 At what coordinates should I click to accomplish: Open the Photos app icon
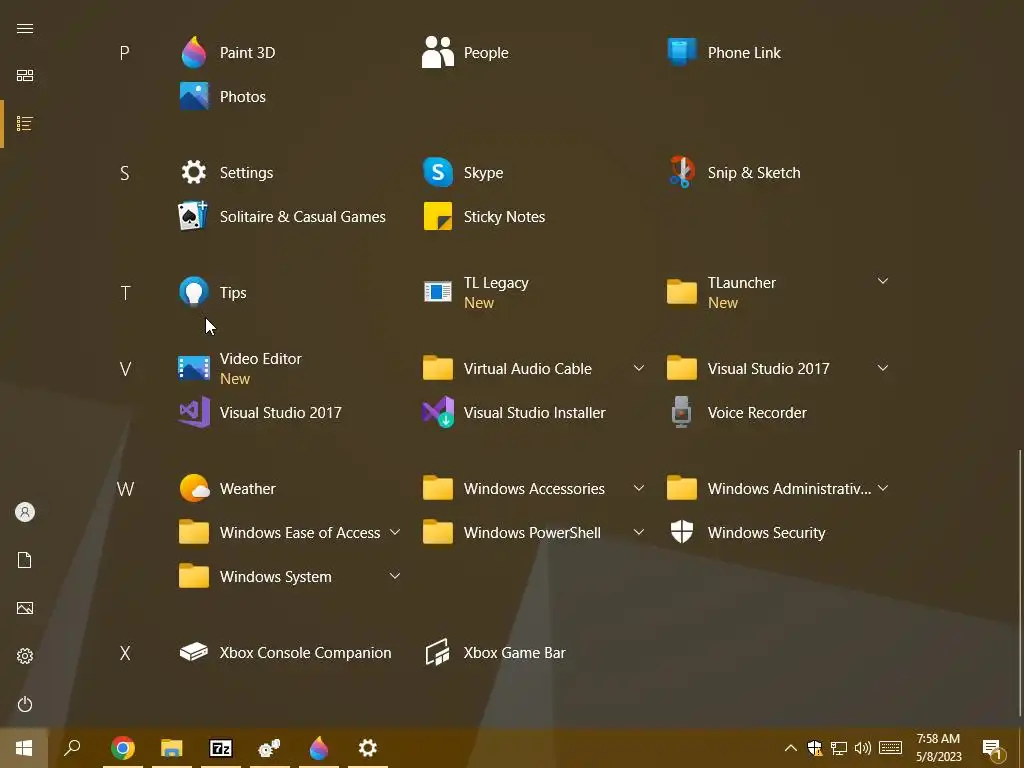point(194,97)
